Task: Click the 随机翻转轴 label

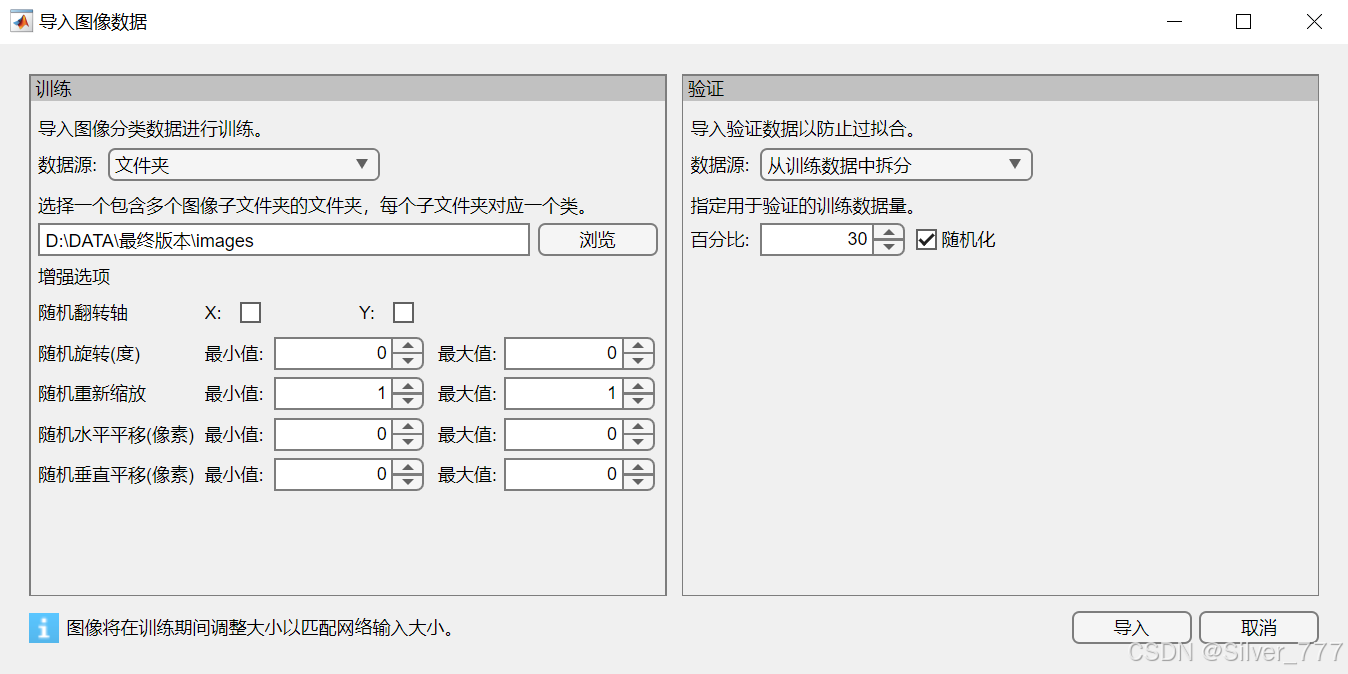Action: (x=83, y=313)
